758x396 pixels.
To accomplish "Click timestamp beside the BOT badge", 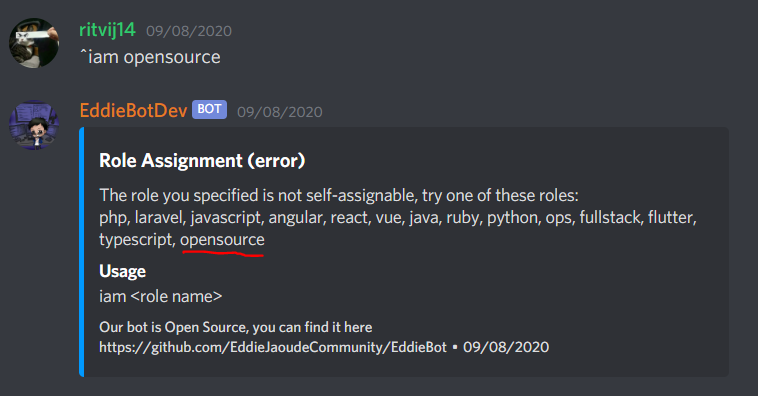I will tap(280, 112).
